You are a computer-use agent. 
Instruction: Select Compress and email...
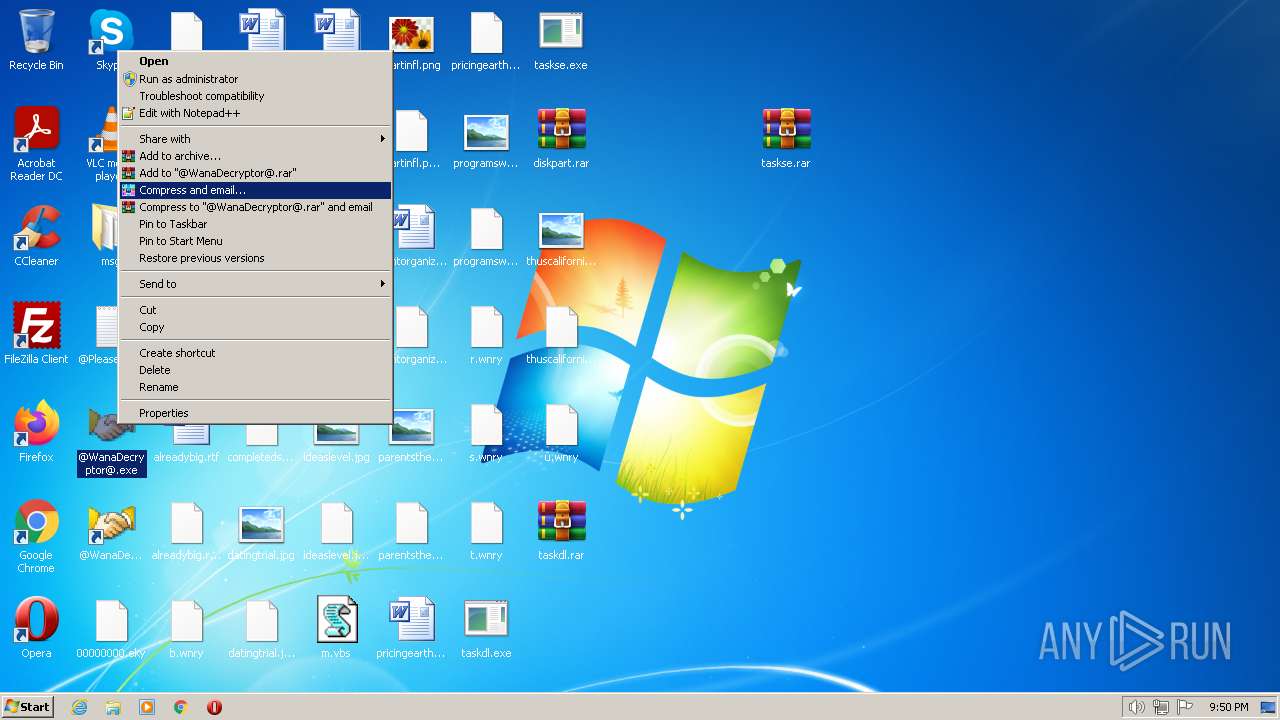(255, 190)
